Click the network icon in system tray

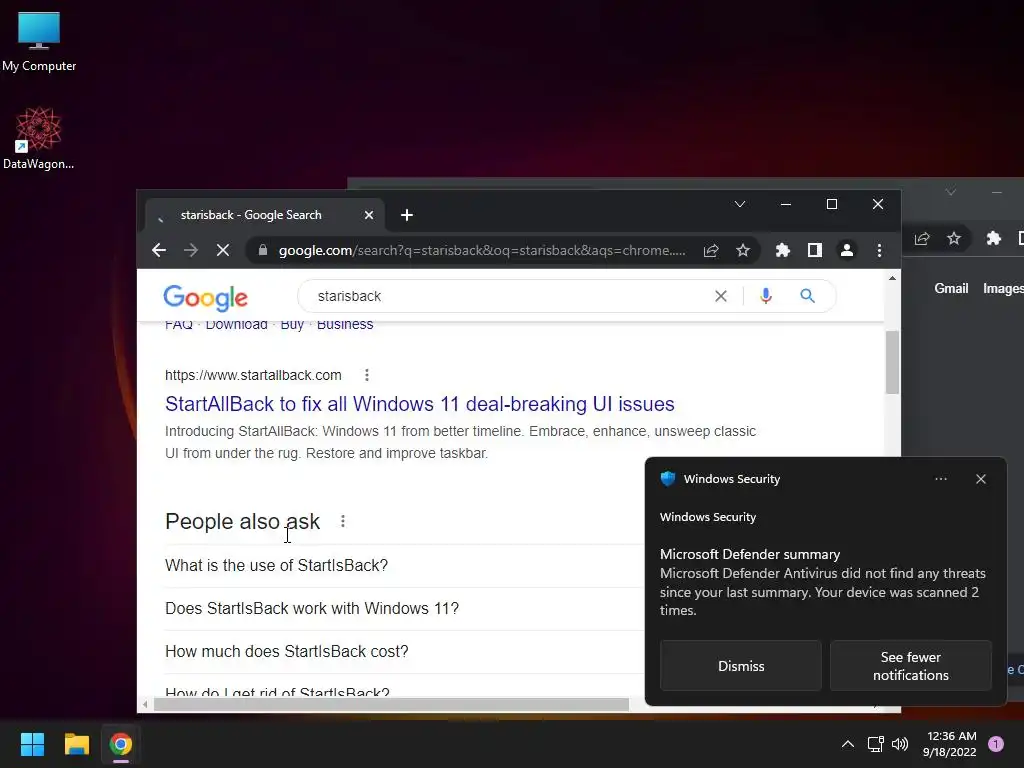click(x=875, y=744)
